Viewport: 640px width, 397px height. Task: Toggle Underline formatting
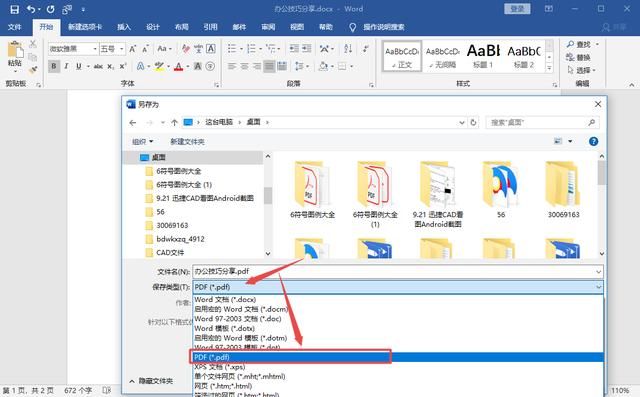click(78, 66)
